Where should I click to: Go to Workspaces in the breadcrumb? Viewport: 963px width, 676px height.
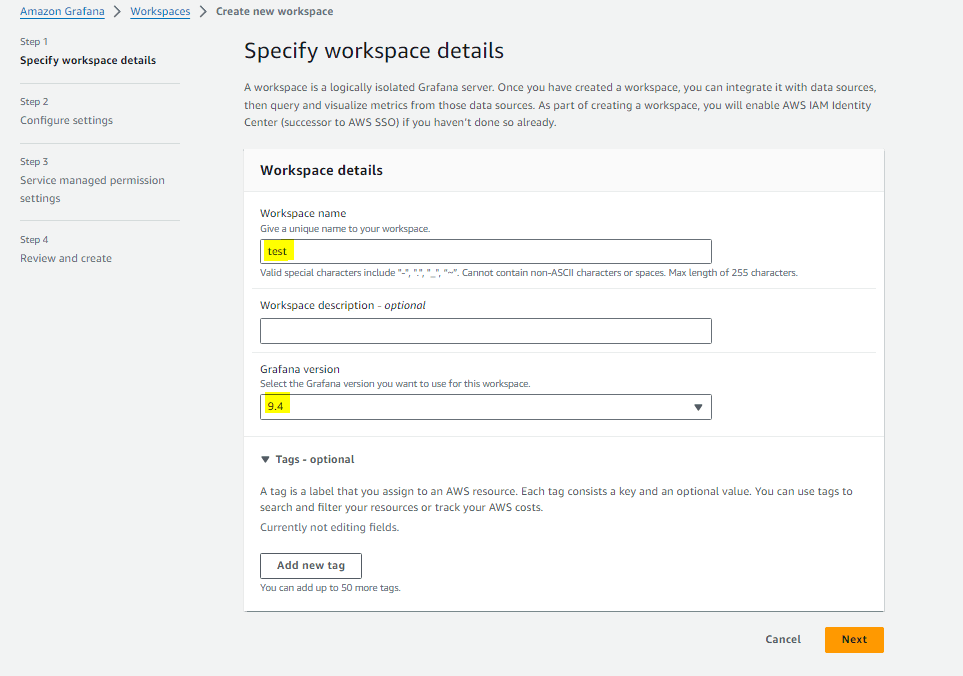point(160,12)
